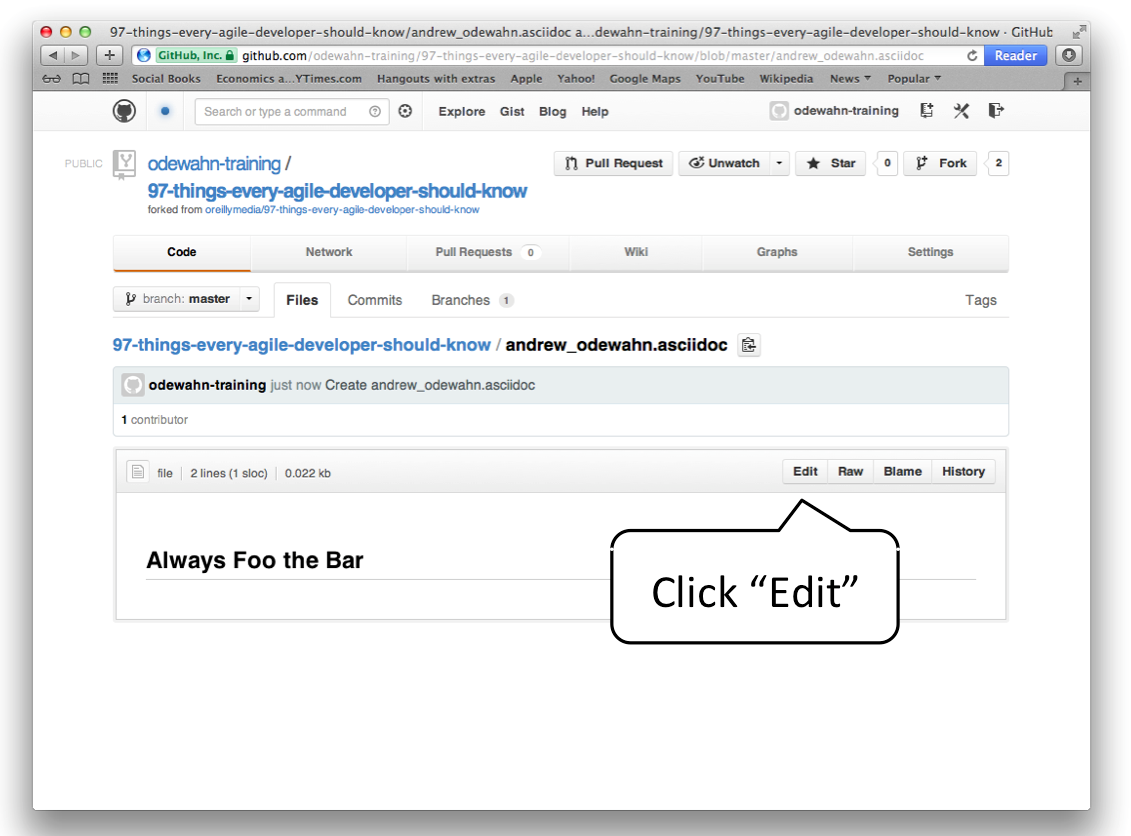The height and width of the screenshot is (836, 1131).
Task: Open advanced search gear icon
Action: (x=405, y=111)
